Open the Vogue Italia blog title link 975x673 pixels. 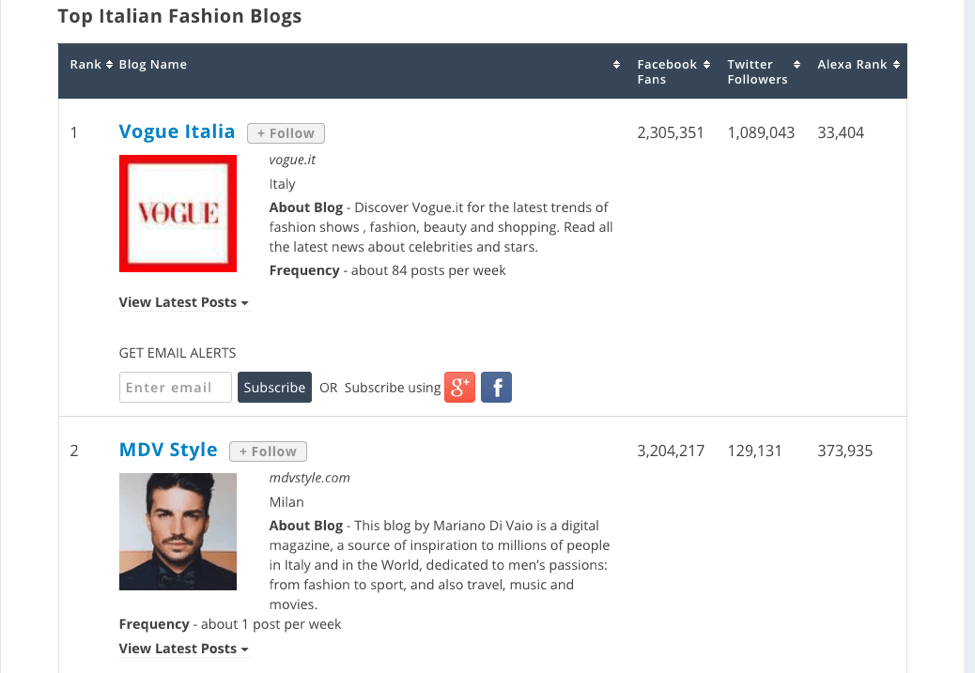point(177,132)
